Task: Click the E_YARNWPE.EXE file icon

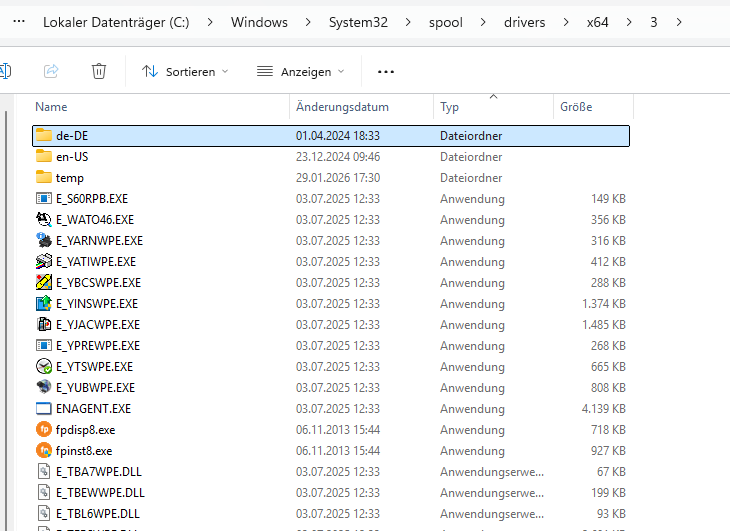Action: (x=44, y=240)
